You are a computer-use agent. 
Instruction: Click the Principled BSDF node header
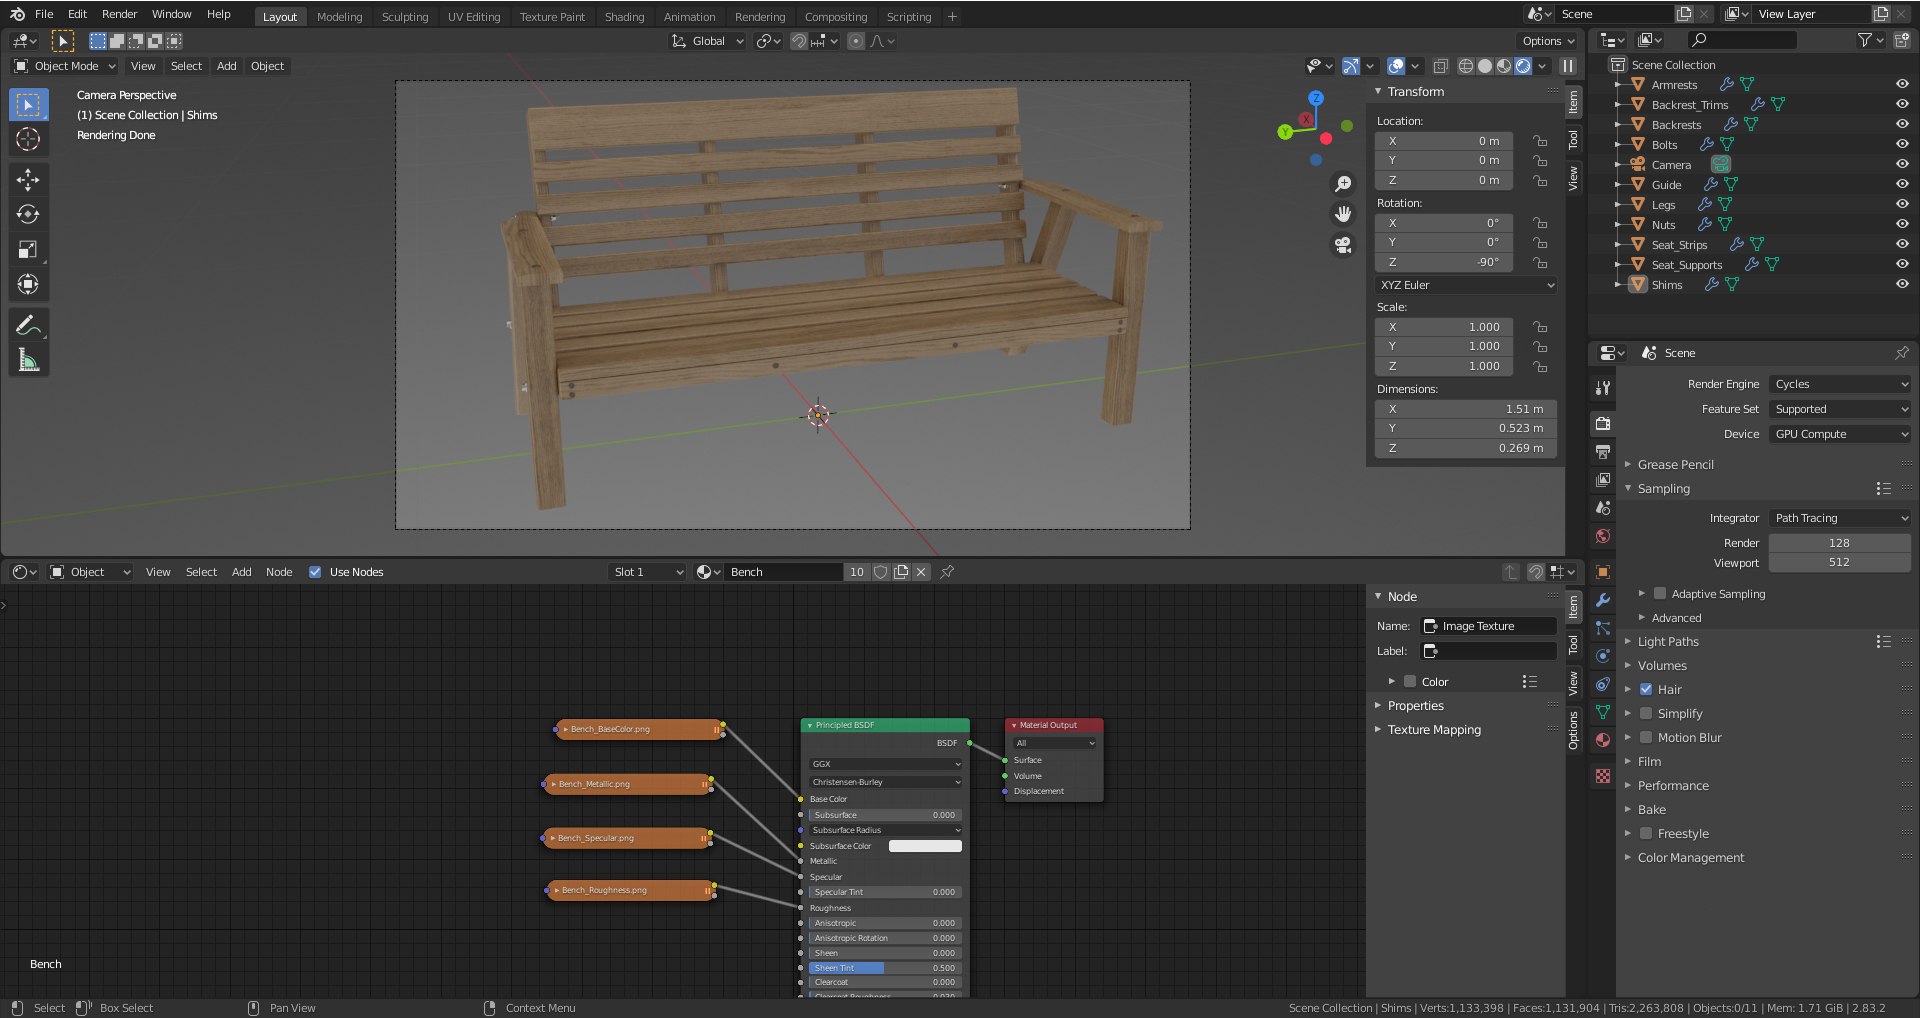pos(885,725)
